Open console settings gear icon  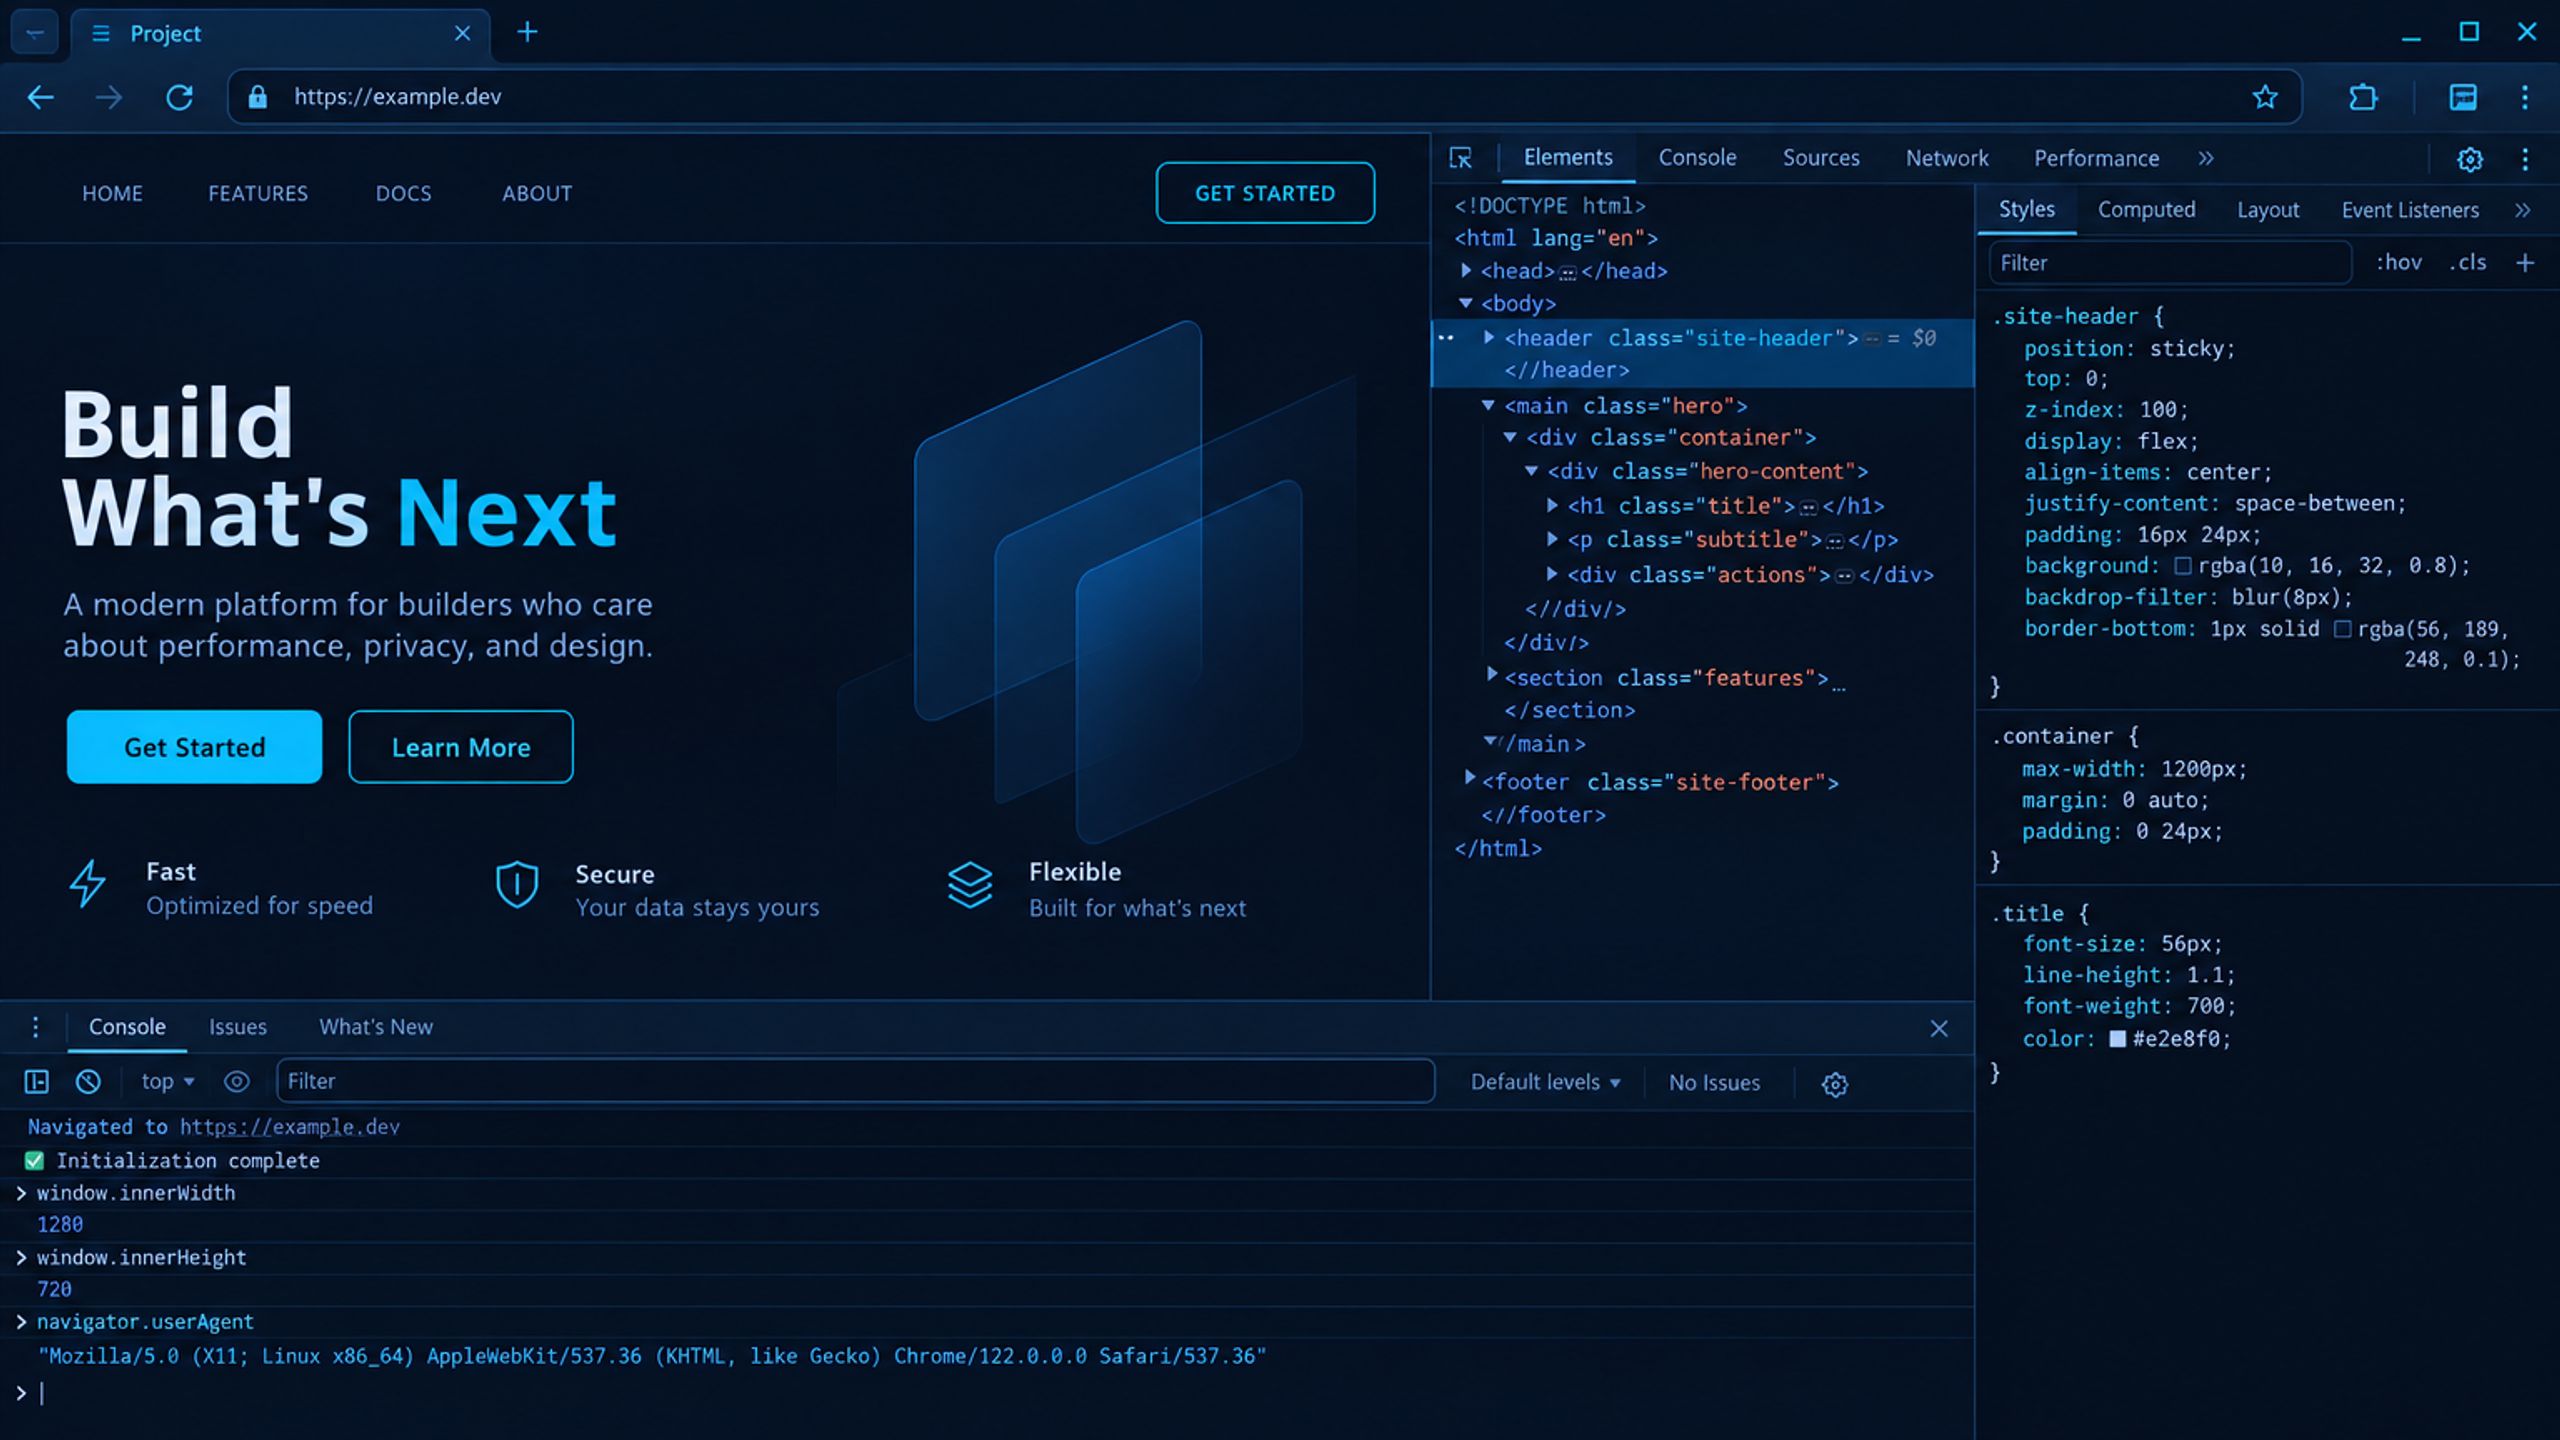click(1834, 1084)
